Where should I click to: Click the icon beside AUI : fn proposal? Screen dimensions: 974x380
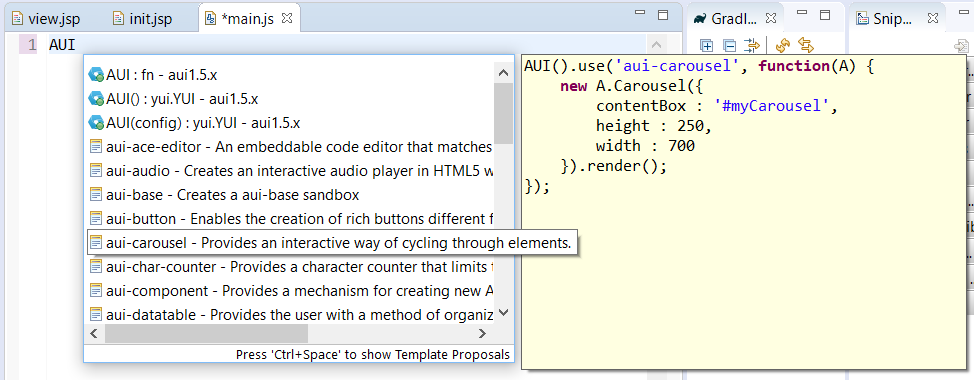point(96,75)
